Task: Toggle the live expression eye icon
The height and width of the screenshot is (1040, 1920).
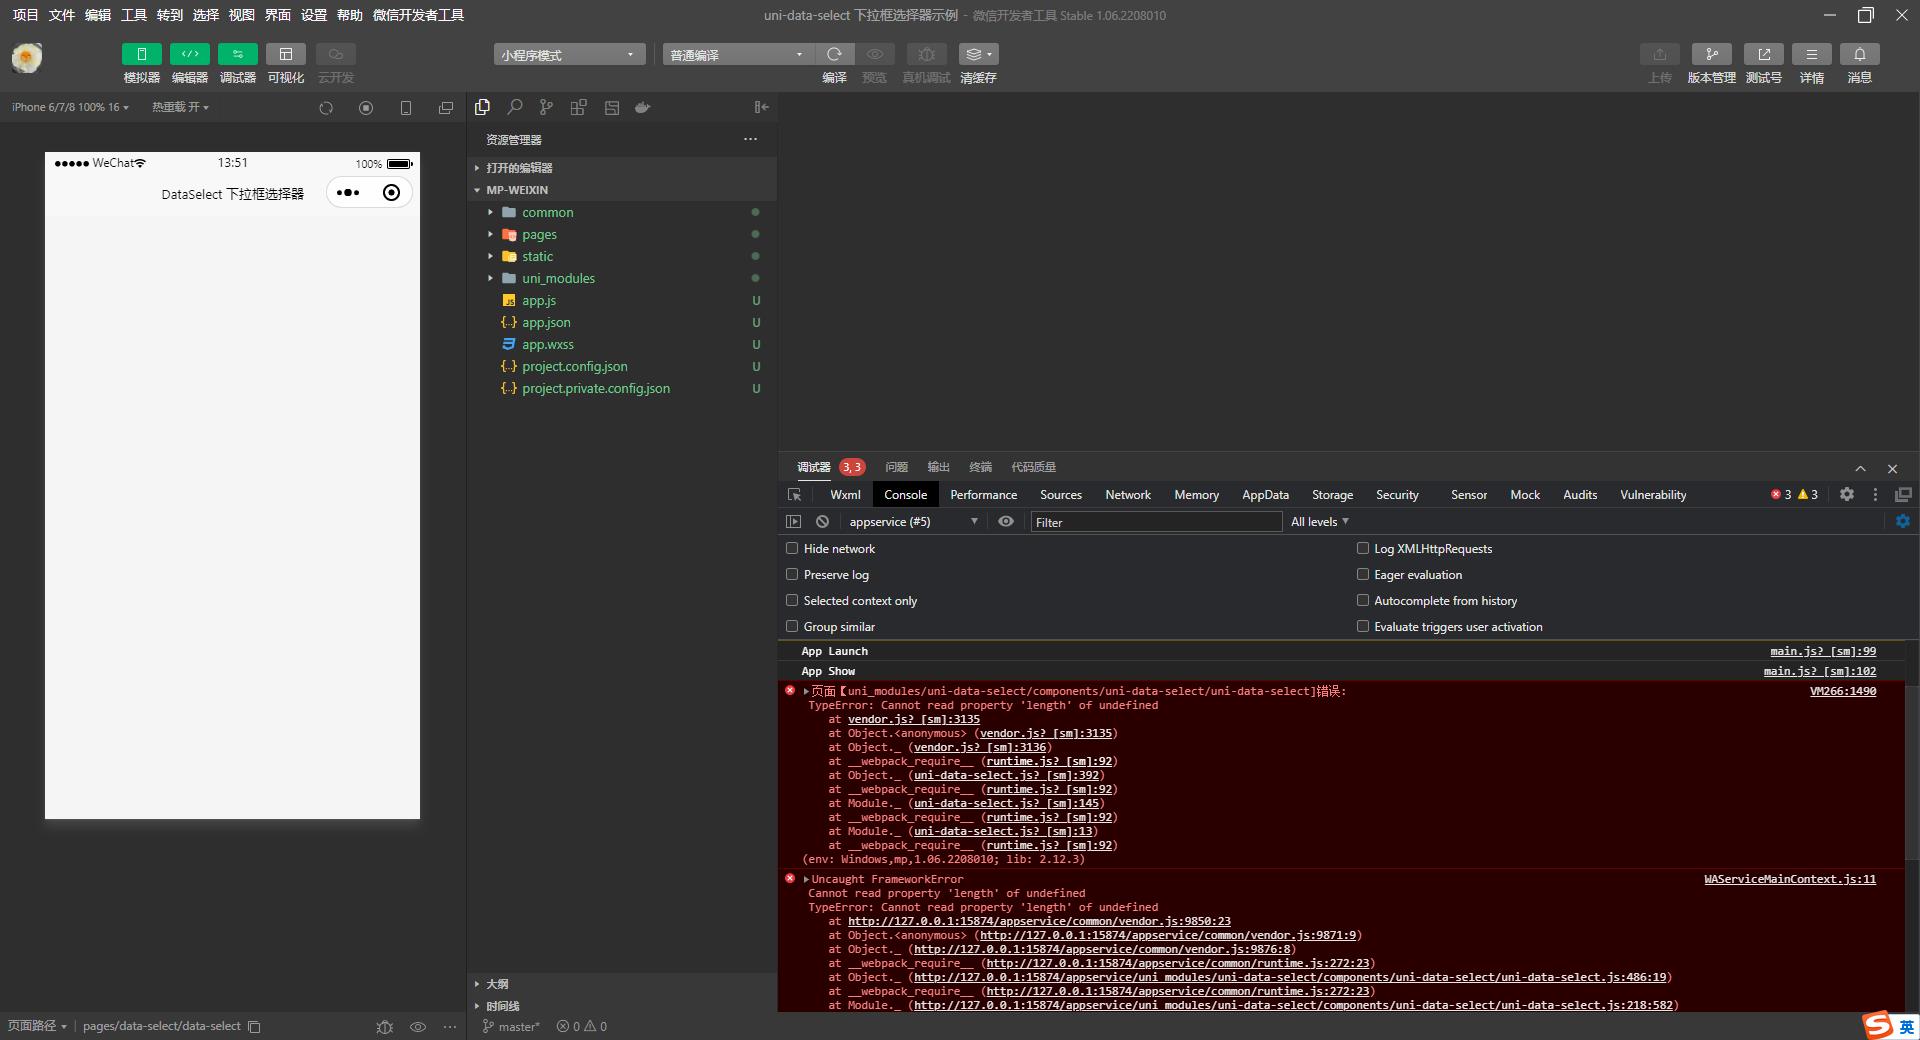Action: (x=1006, y=522)
